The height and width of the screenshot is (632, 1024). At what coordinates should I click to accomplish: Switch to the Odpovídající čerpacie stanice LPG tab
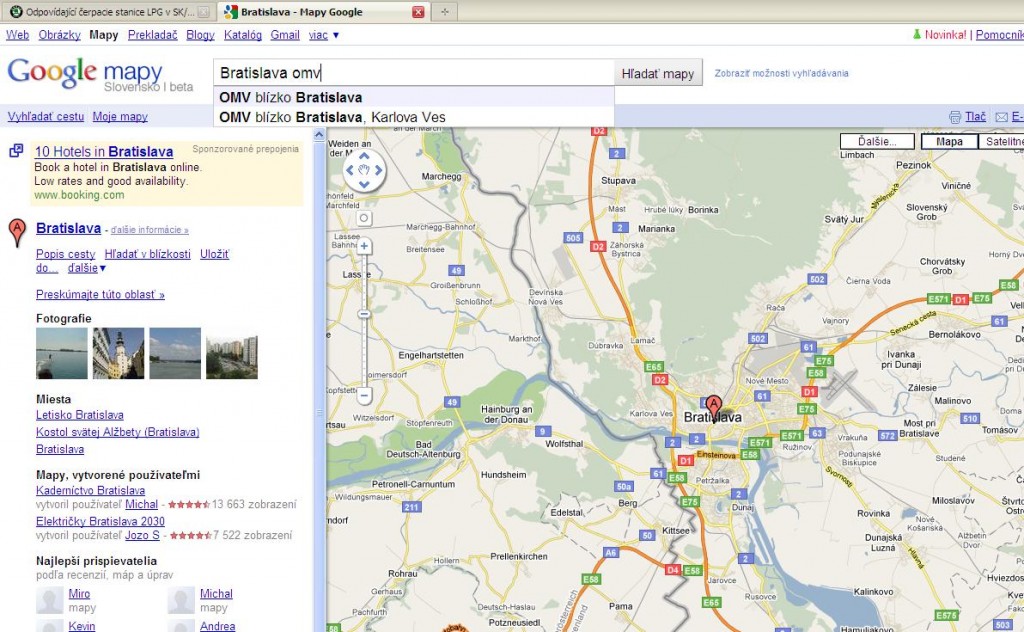108,12
